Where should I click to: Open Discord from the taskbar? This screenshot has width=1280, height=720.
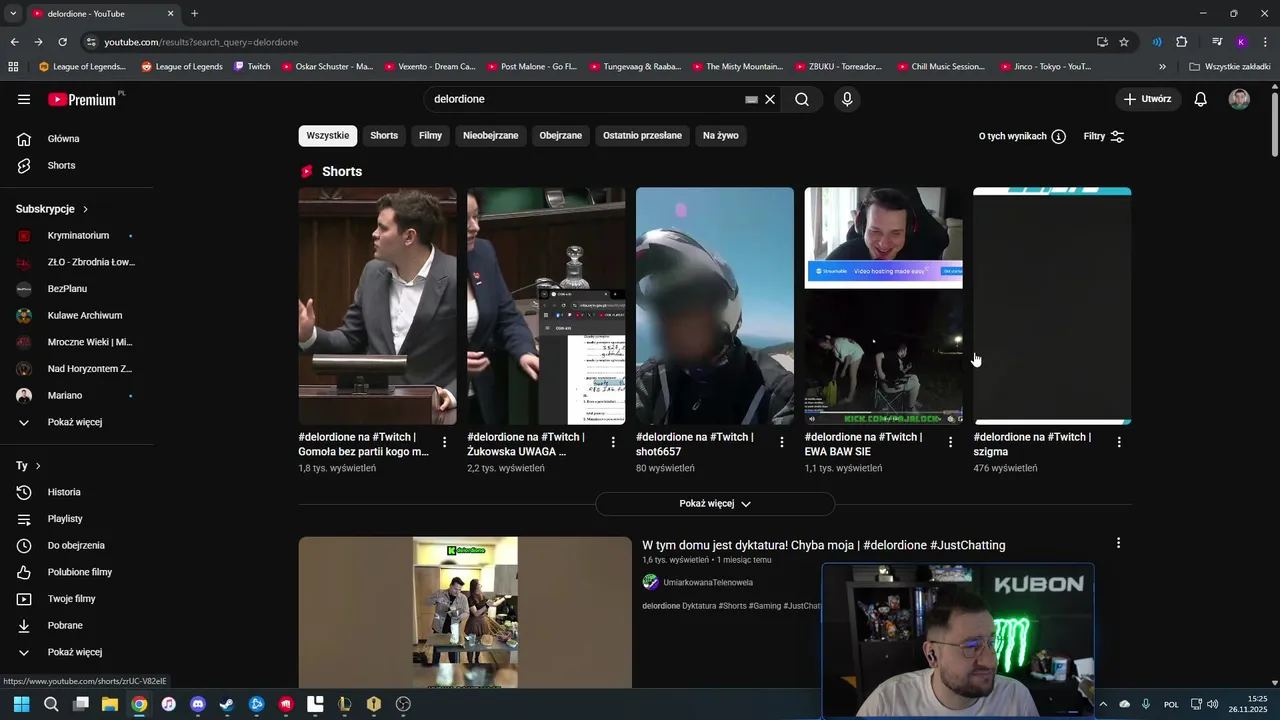pos(198,704)
